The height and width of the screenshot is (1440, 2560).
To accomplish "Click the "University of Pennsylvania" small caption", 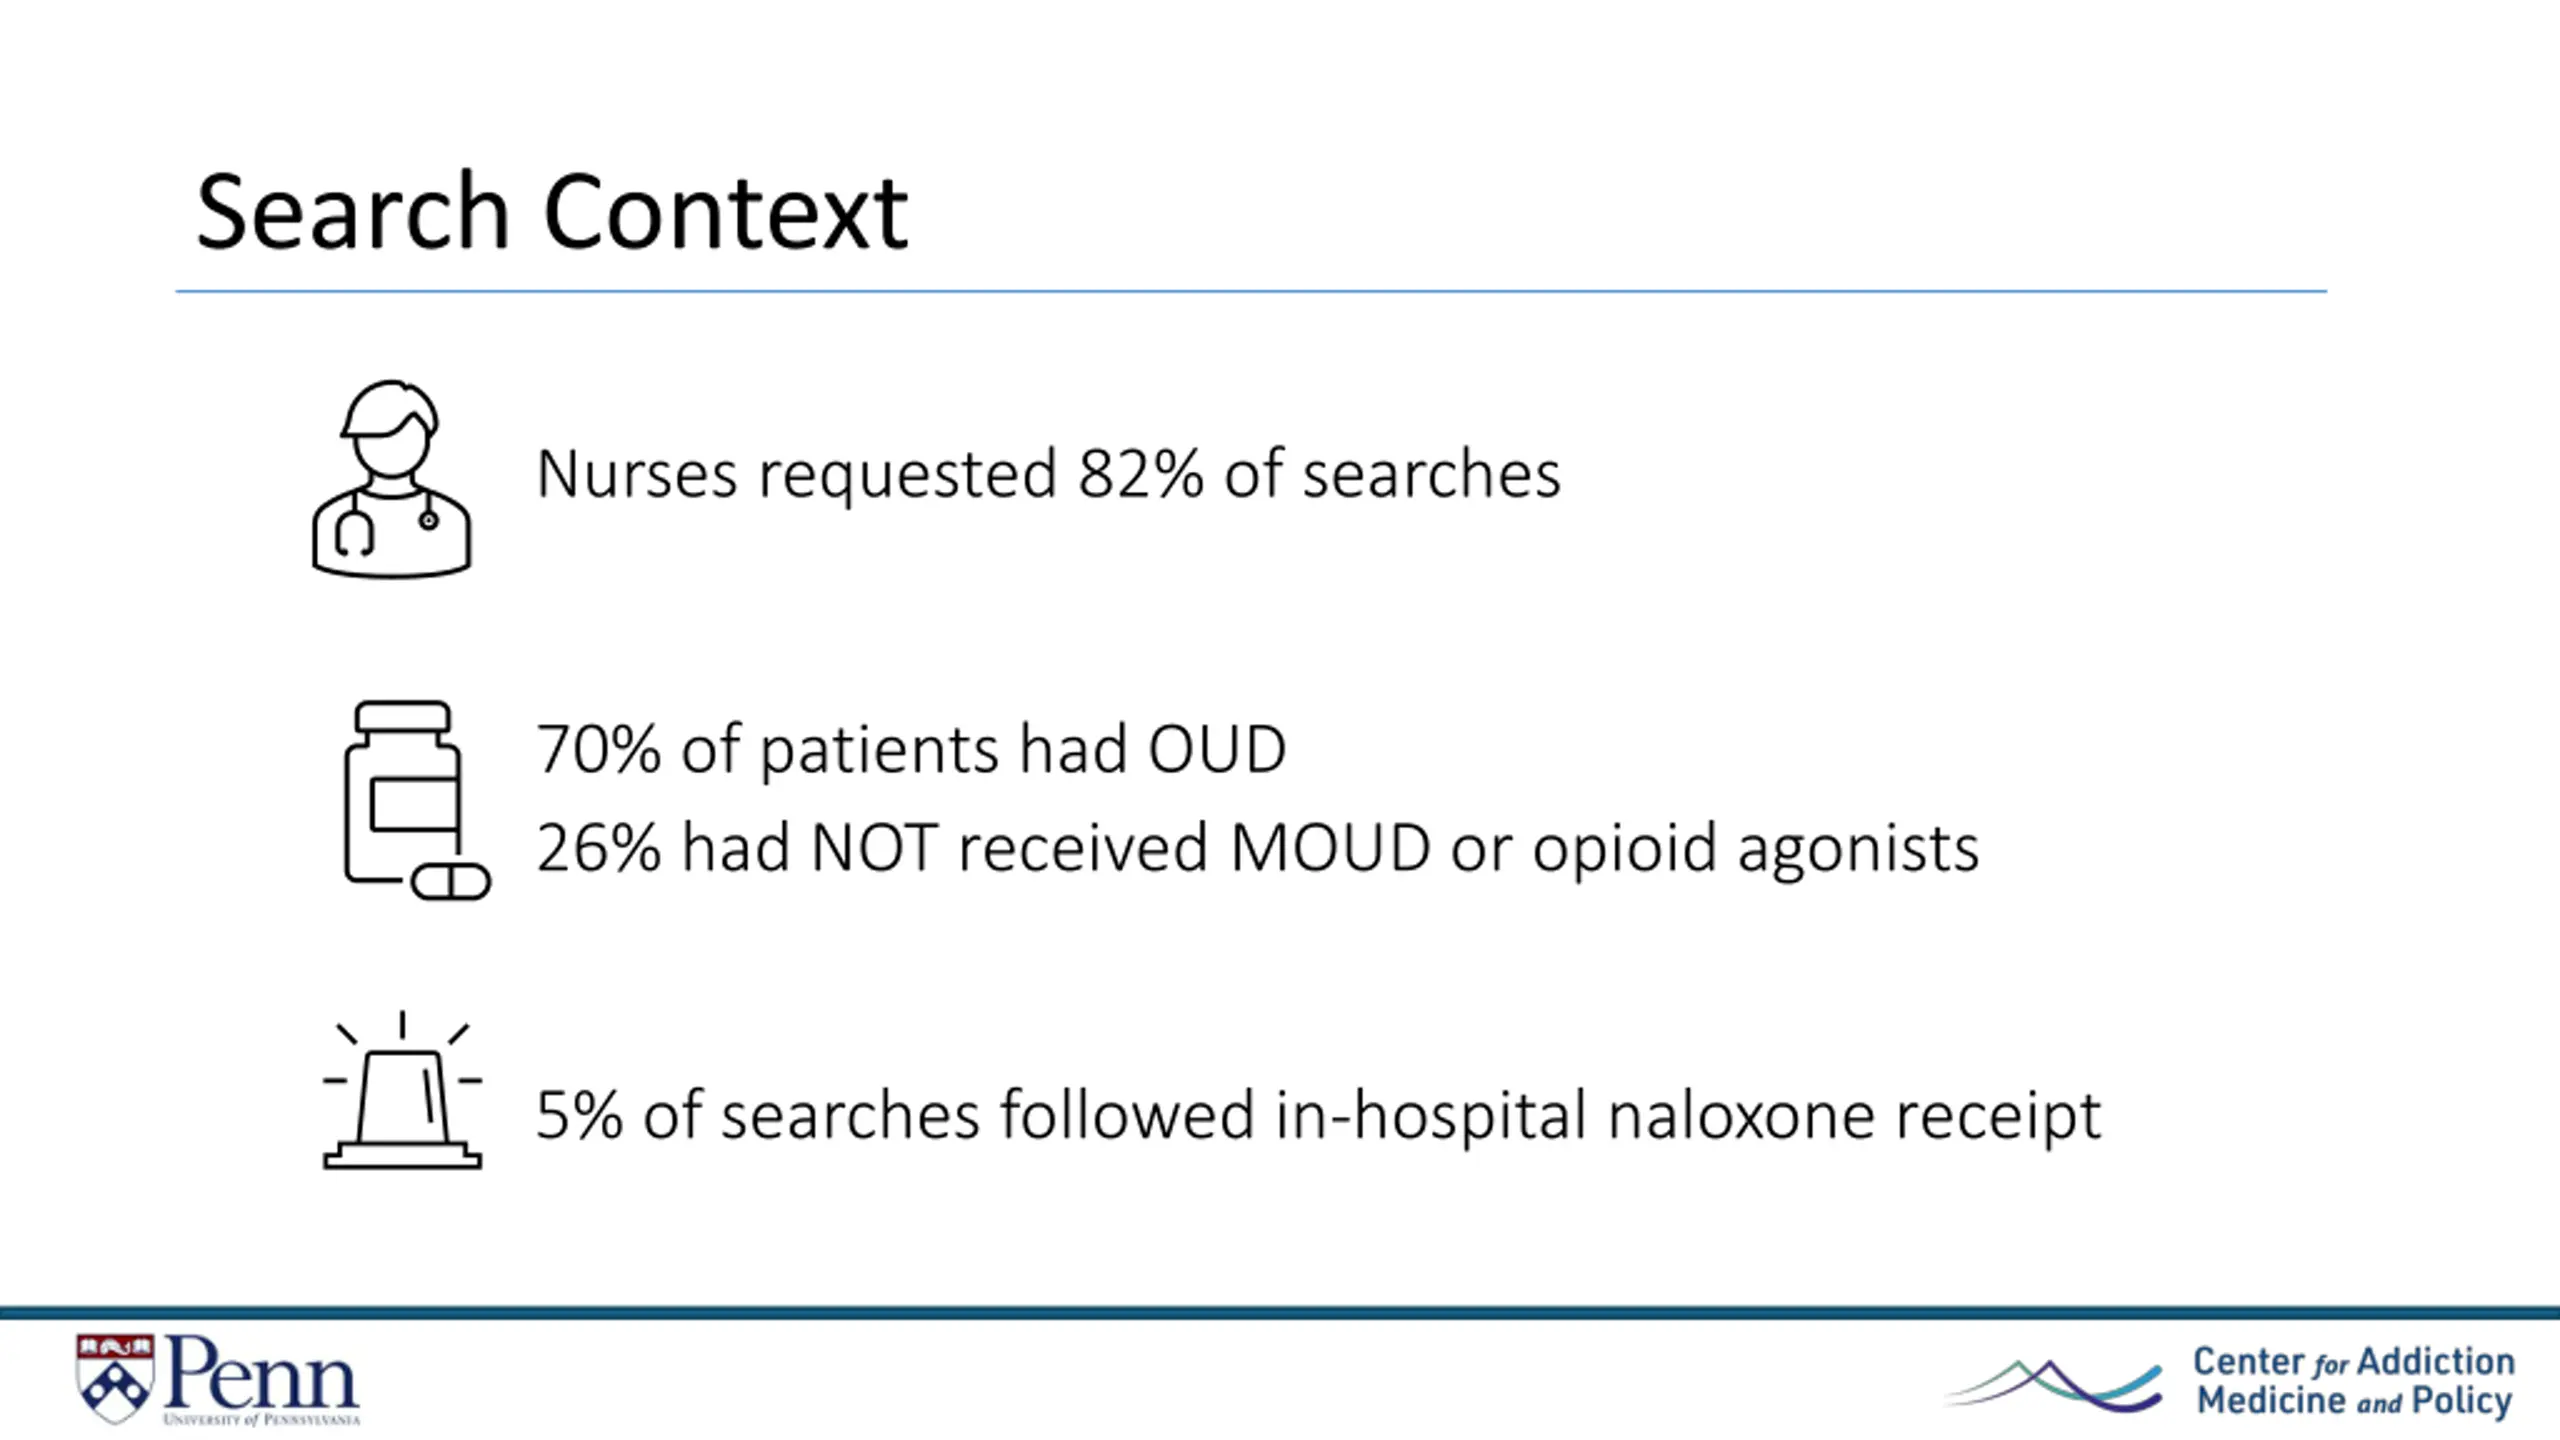I will [x=261, y=1419].
